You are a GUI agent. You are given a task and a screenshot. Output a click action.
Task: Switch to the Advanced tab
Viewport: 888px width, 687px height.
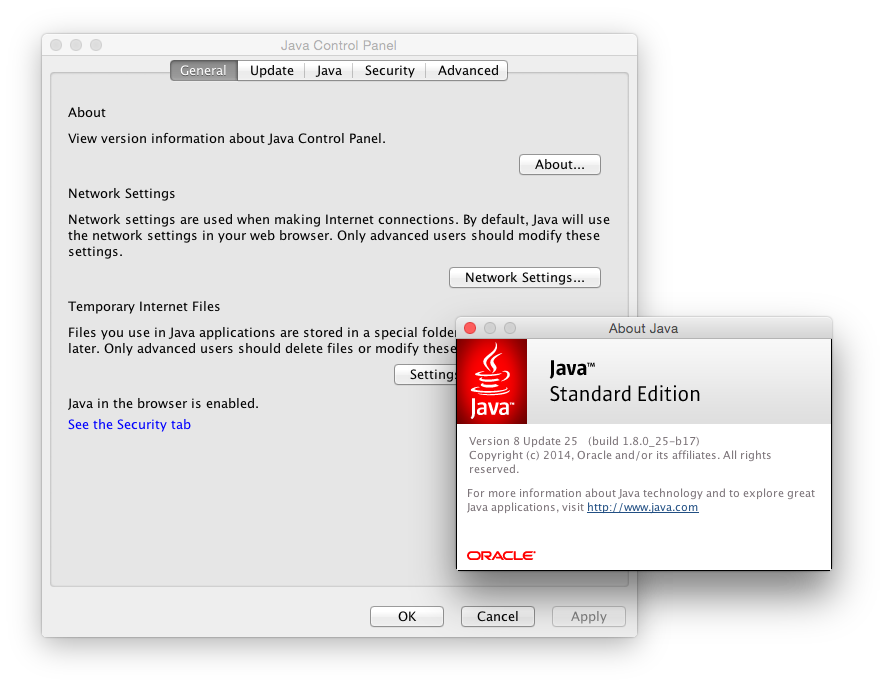(468, 70)
